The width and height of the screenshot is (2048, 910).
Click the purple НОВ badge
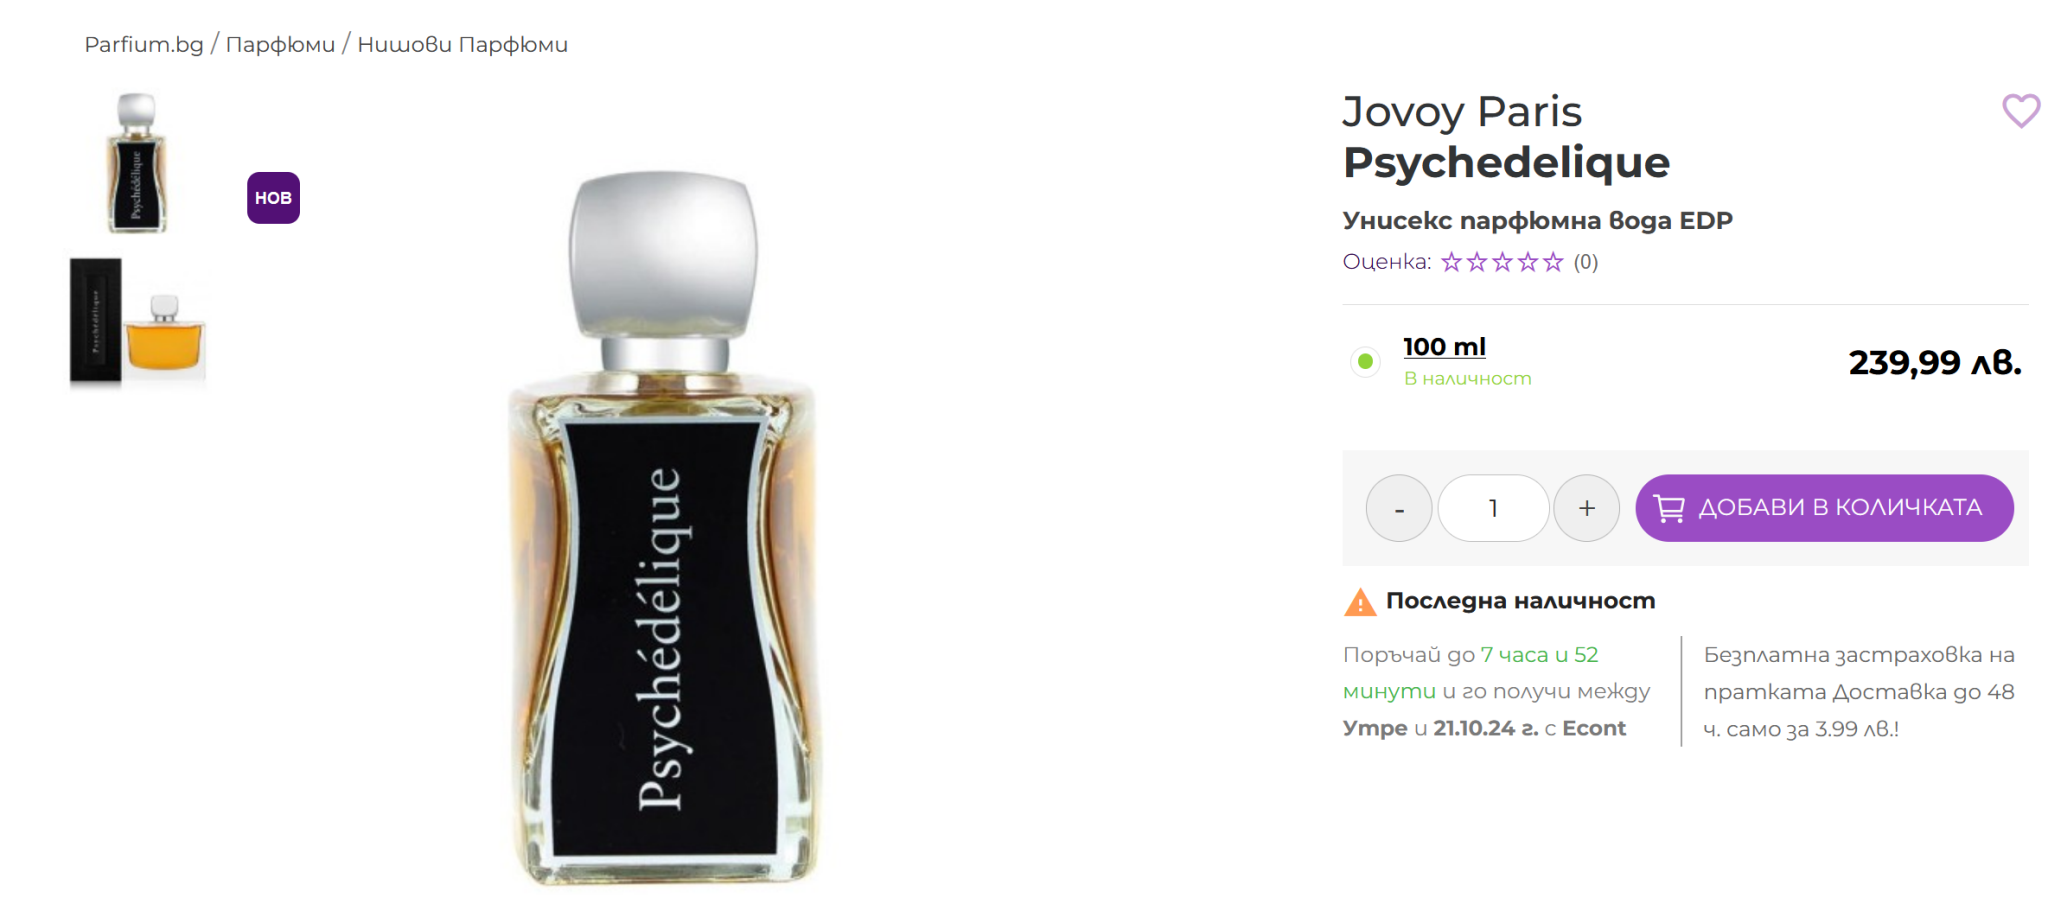point(273,198)
